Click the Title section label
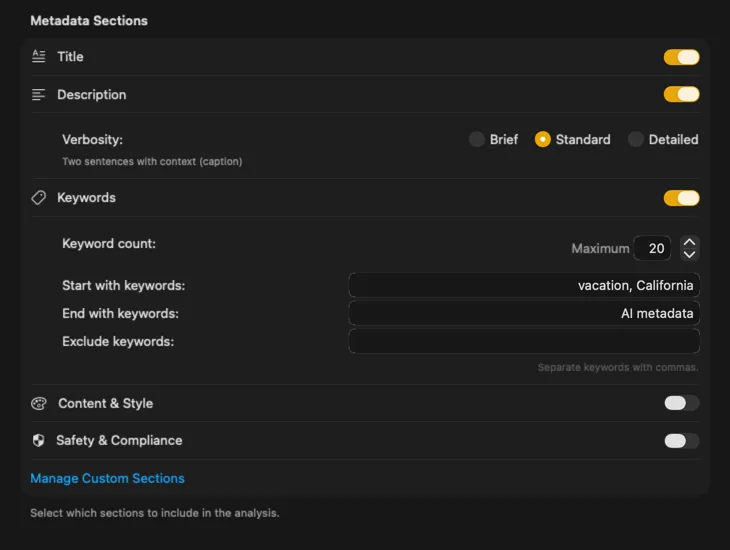The height and width of the screenshot is (550, 730). 70,57
